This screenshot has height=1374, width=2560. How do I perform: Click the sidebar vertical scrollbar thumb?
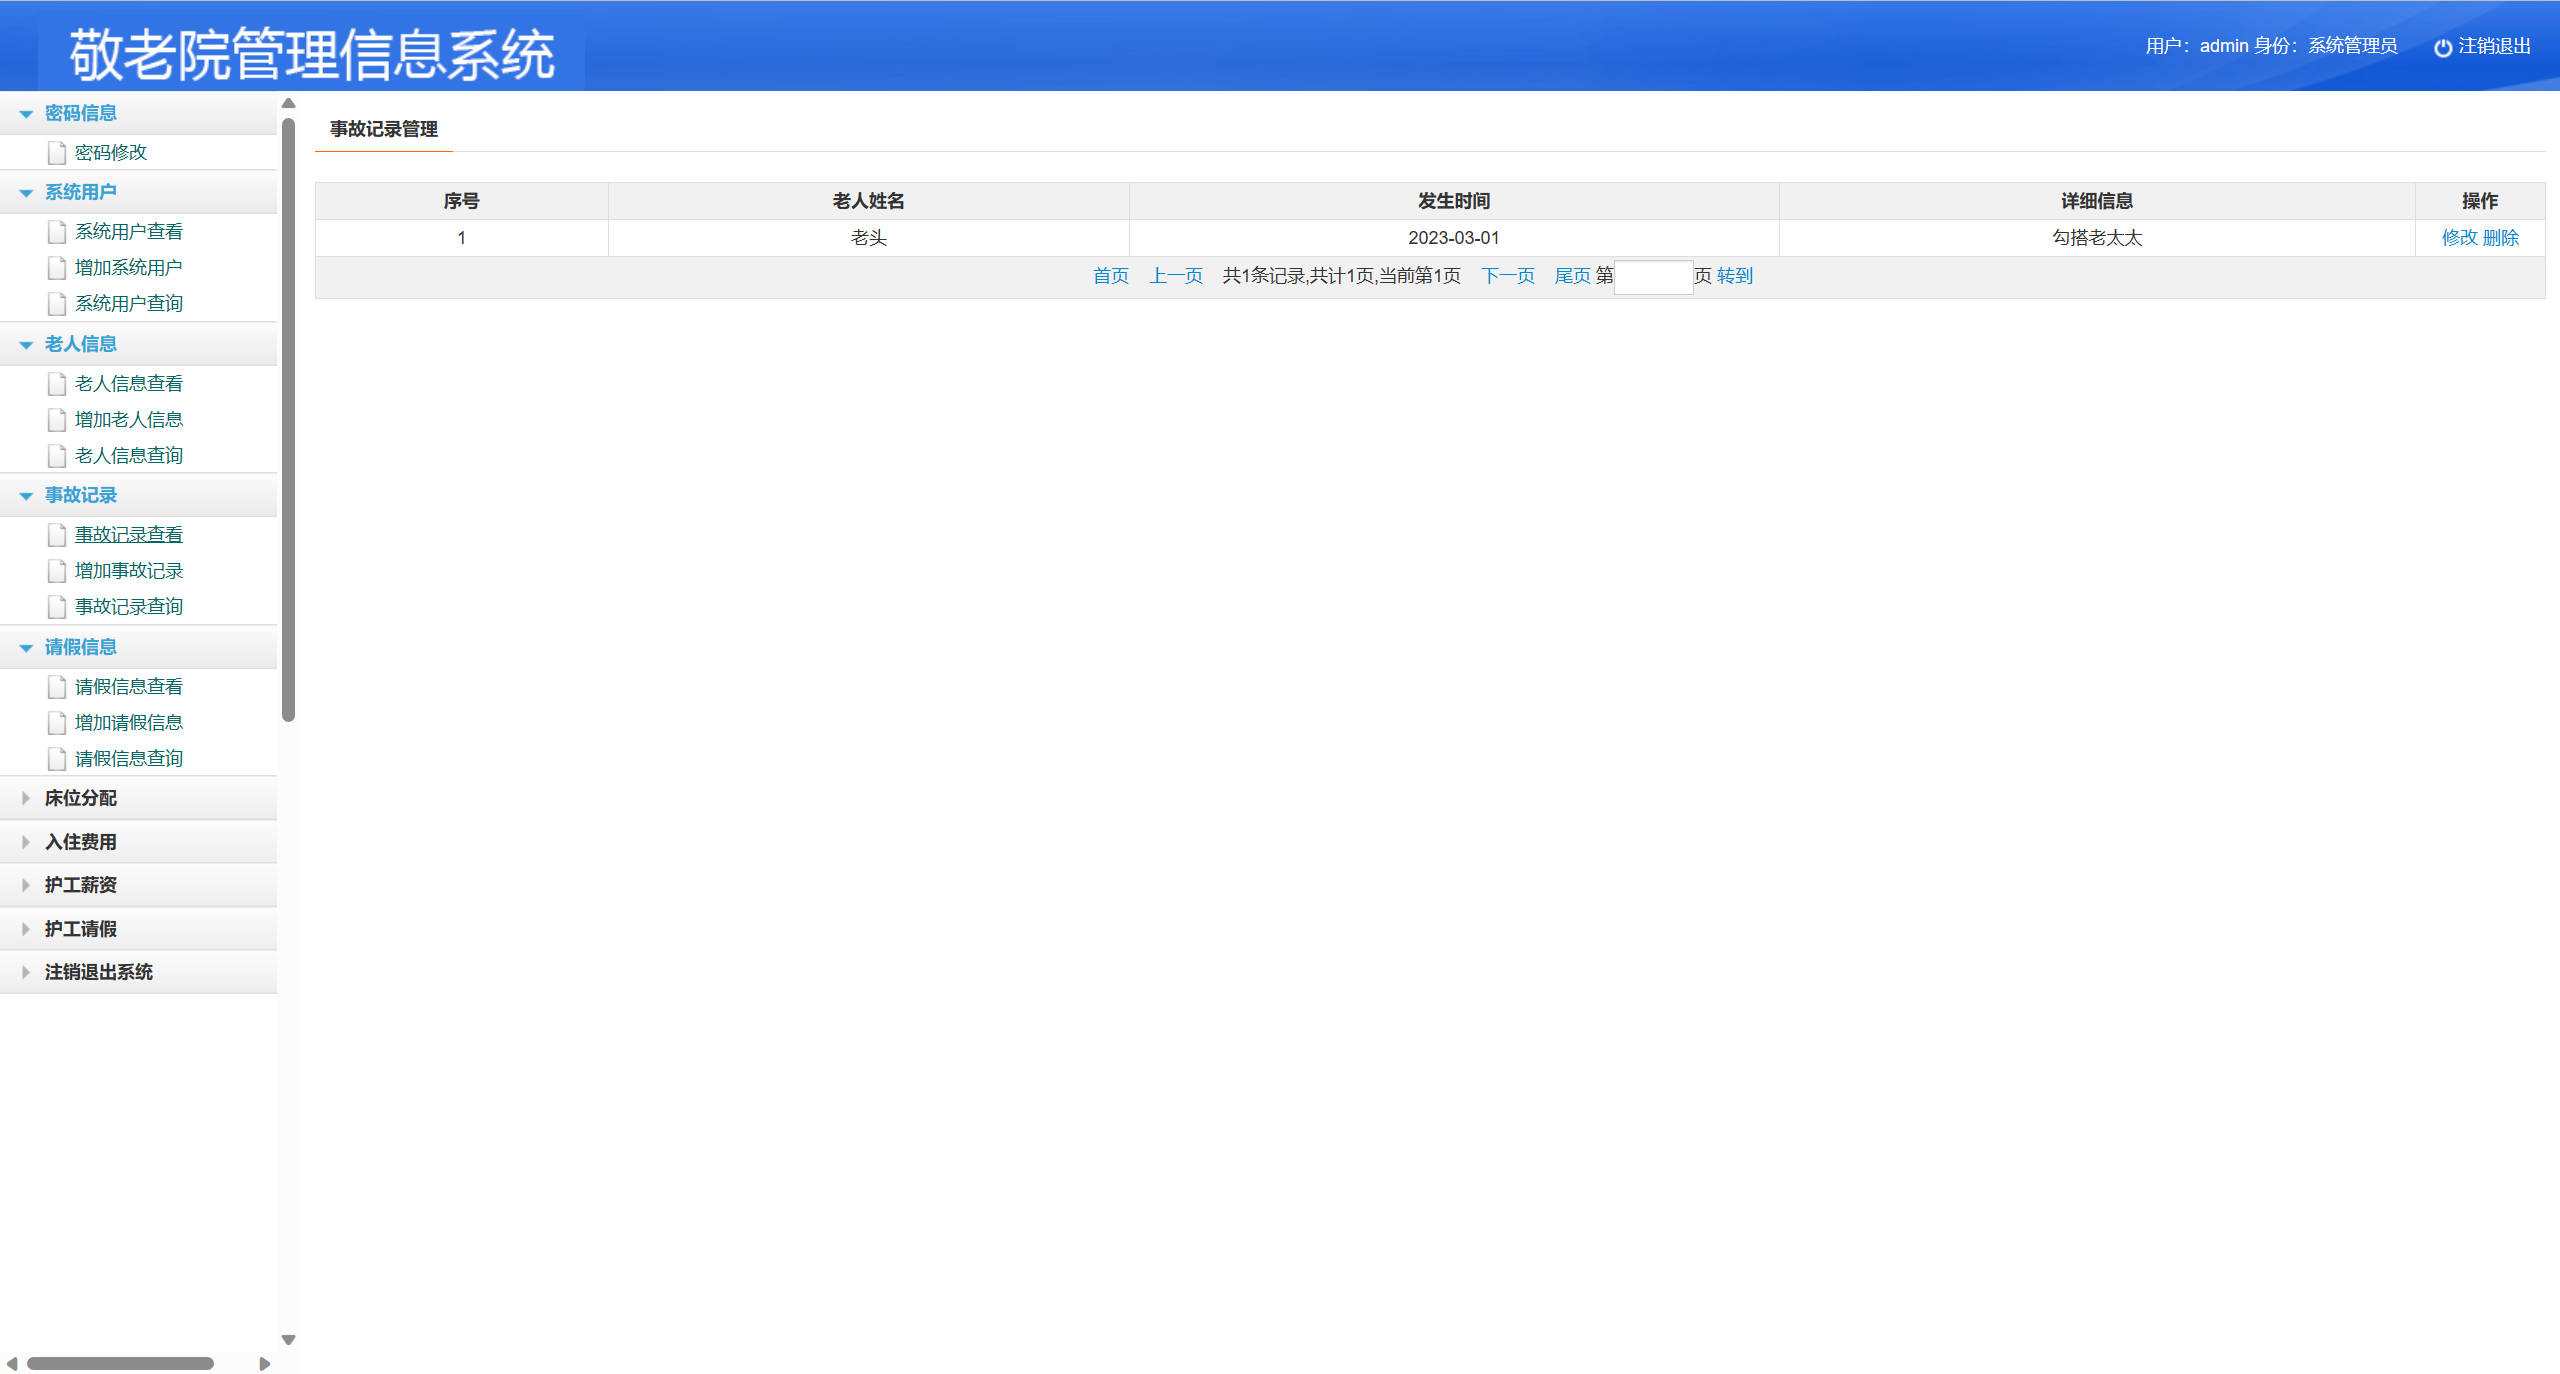point(288,420)
